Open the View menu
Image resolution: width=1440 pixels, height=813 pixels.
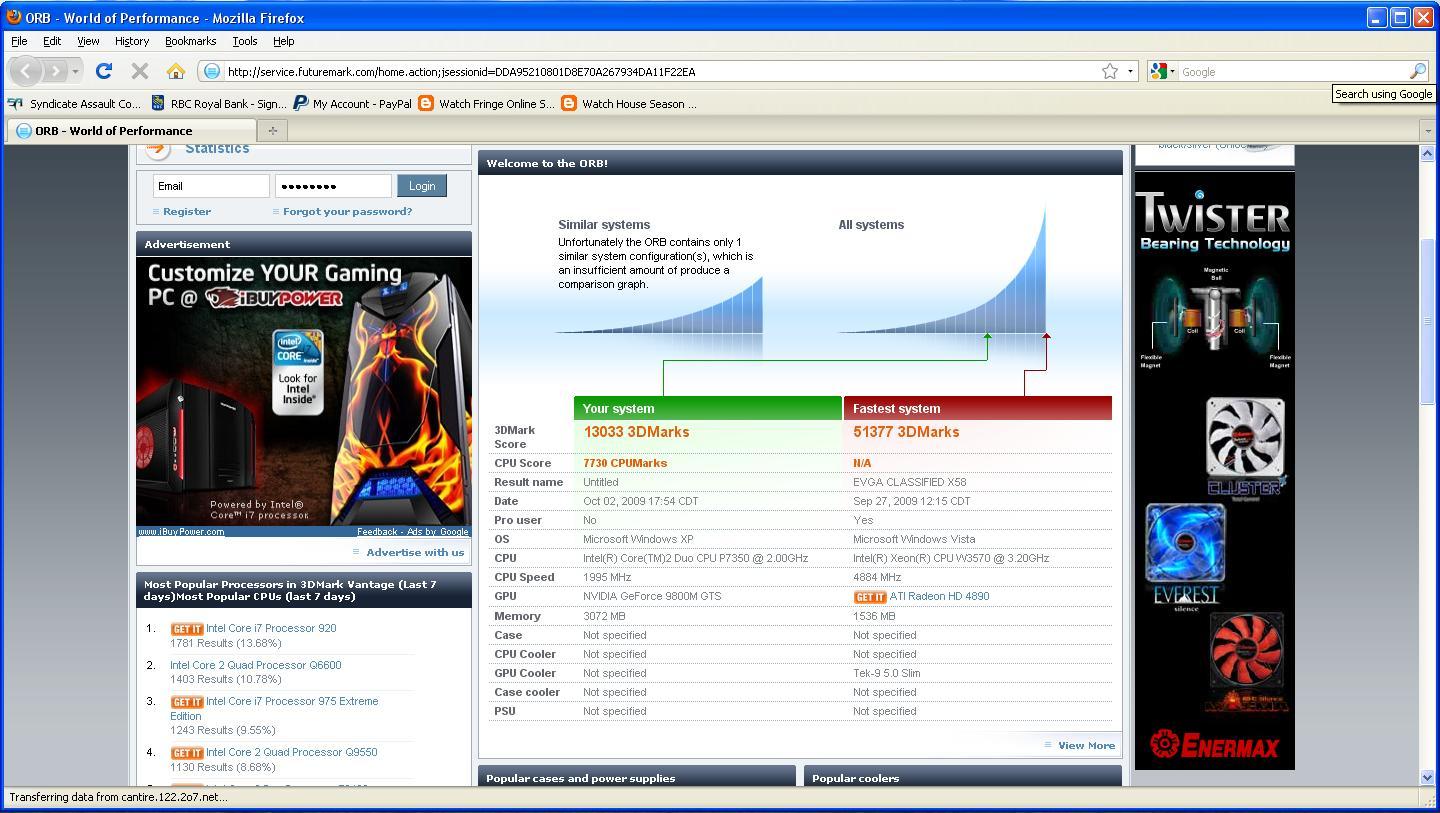pos(88,41)
